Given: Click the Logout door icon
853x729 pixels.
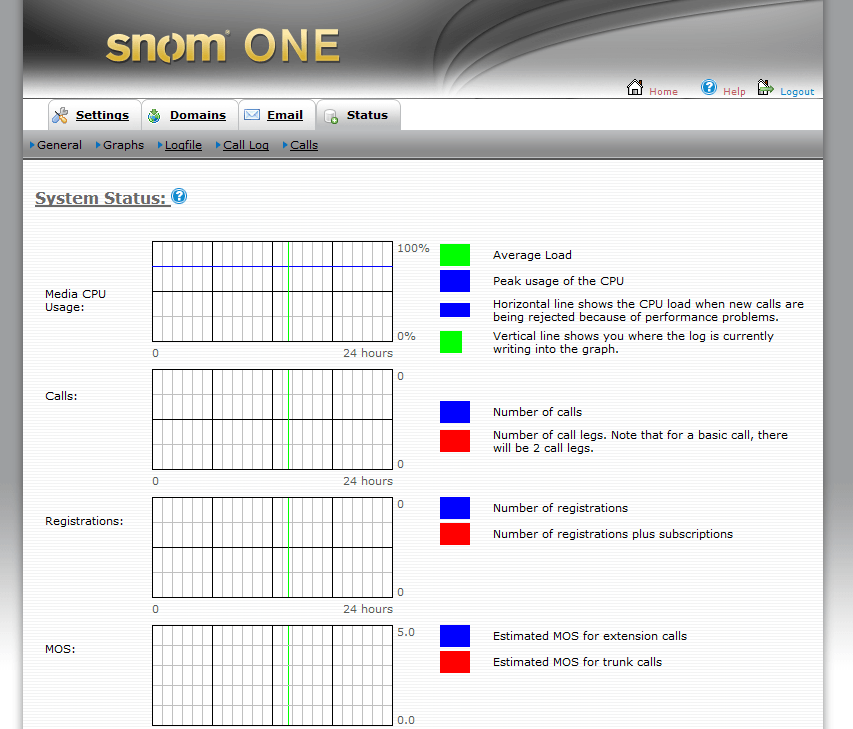Looking at the screenshot, I should [x=766, y=88].
